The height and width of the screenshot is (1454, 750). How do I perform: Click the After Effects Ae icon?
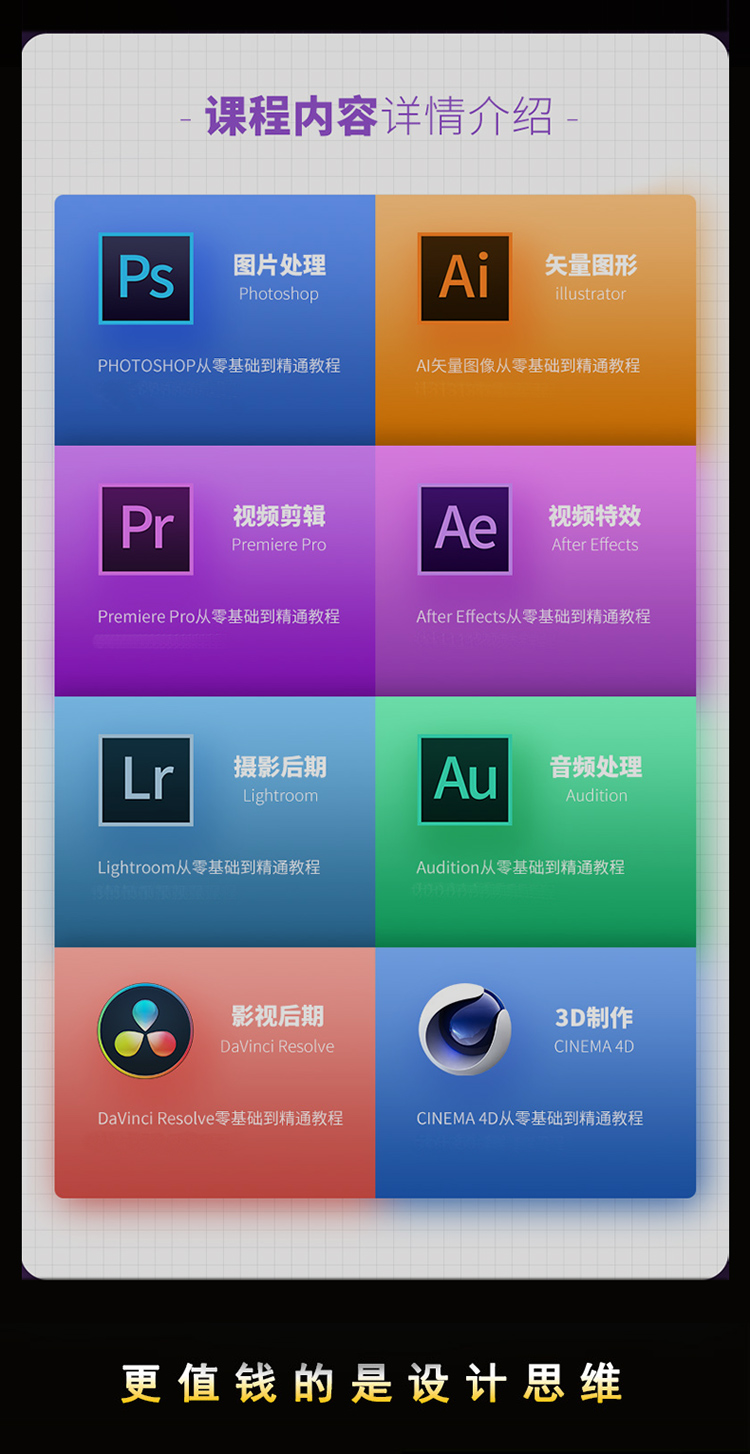point(465,529)
